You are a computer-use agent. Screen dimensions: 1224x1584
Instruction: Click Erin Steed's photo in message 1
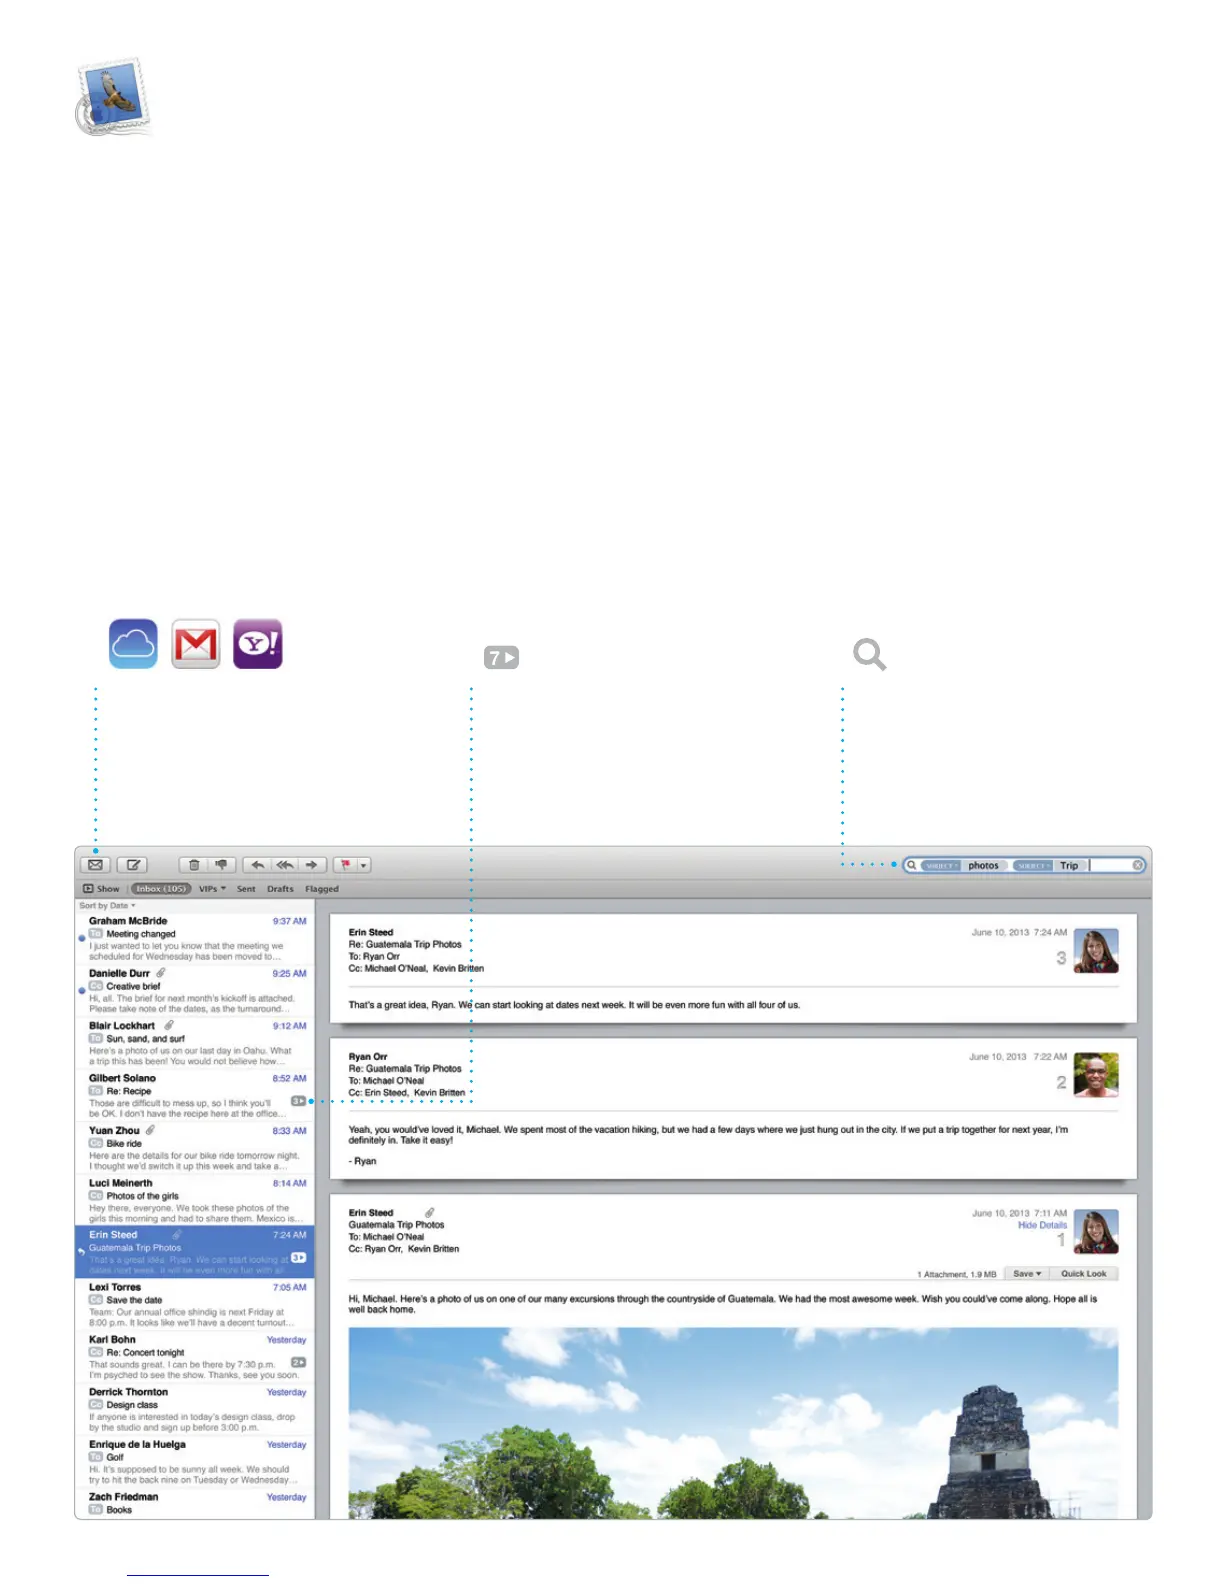click(1096, 1231)
